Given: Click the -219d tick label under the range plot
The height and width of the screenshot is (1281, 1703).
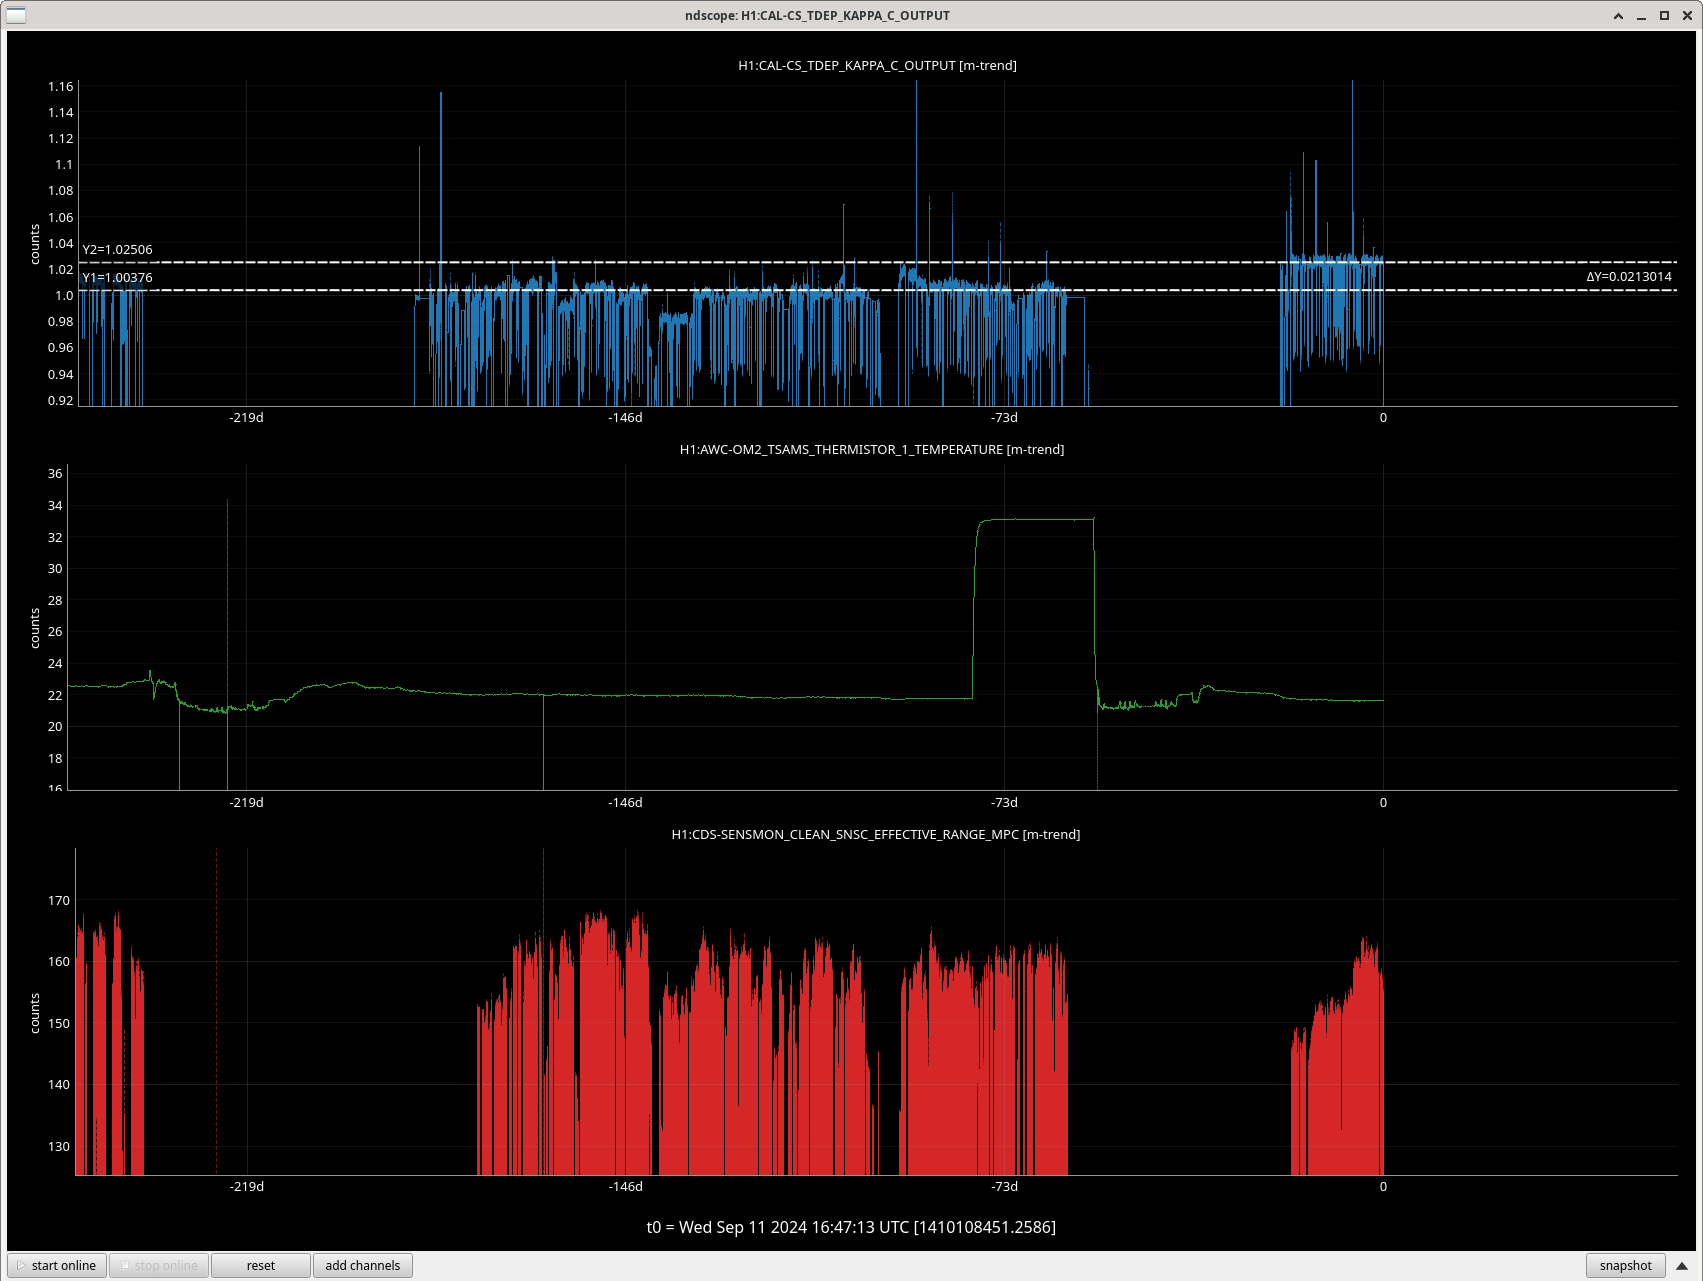Looking at the screenshot, I should point(247,1187).
